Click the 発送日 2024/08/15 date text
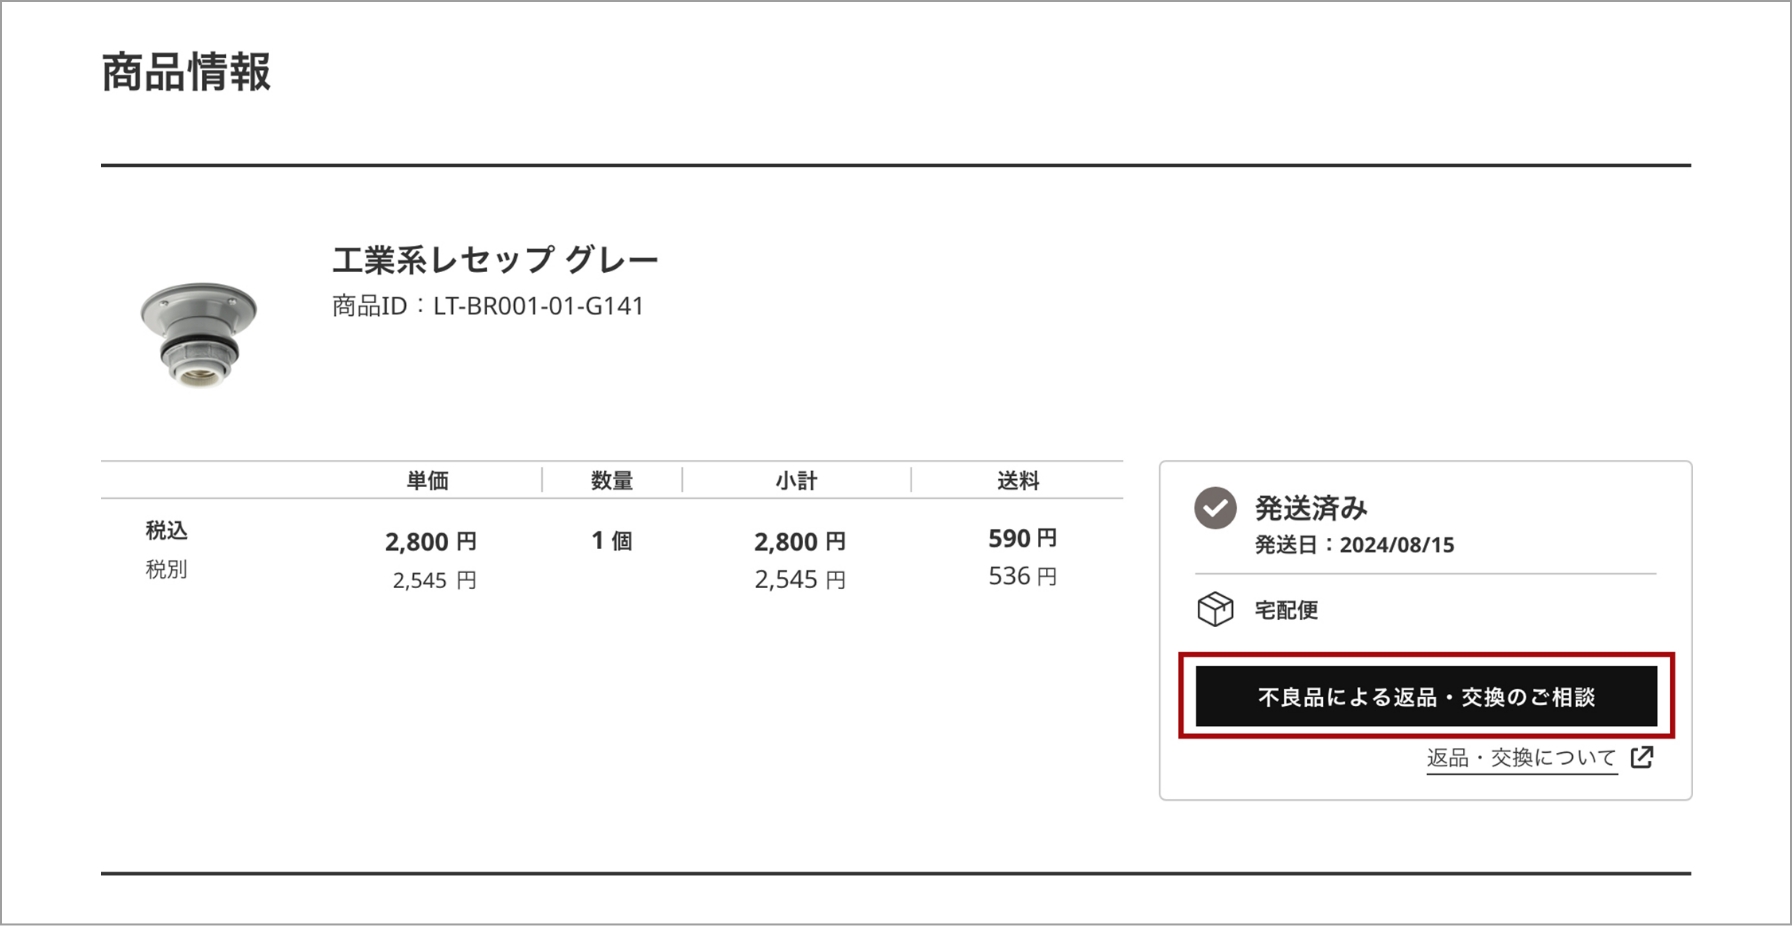 click(x=1354, y=545)
